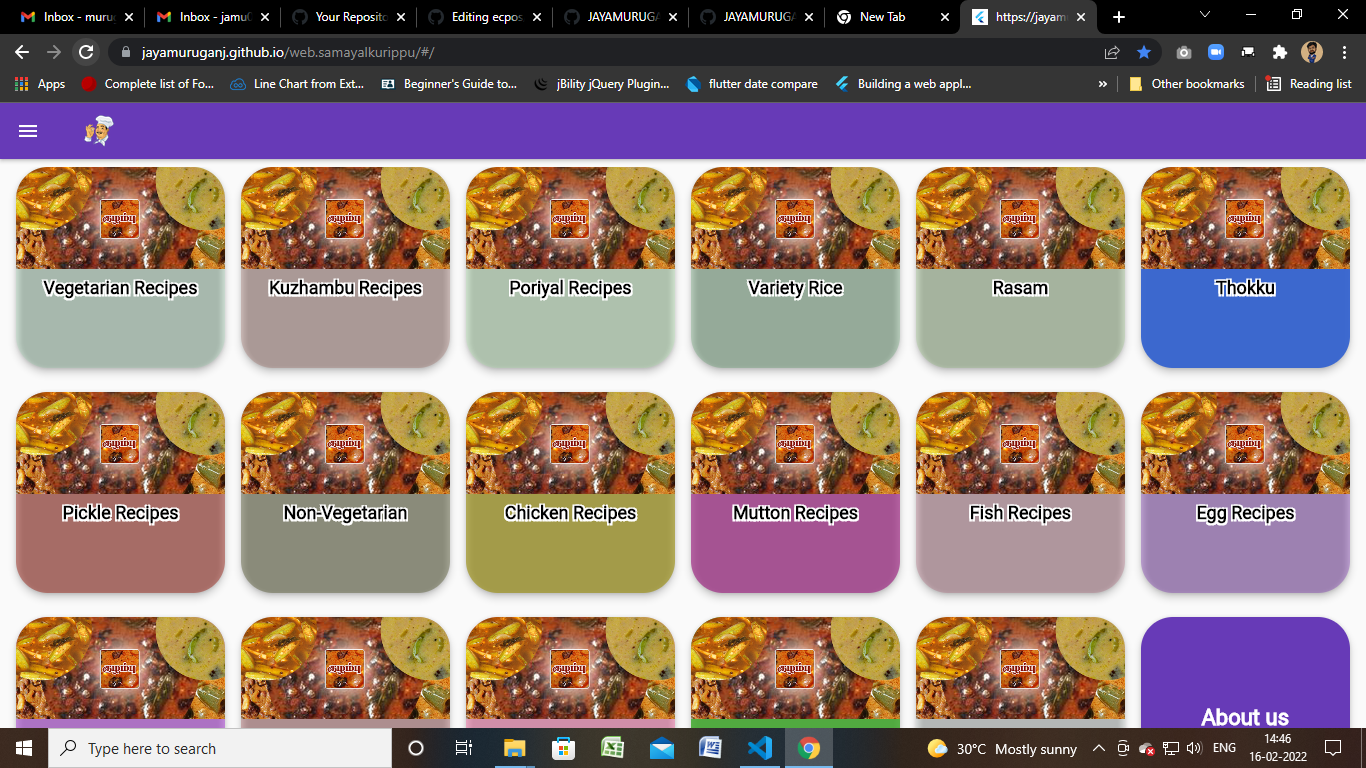Click the volume speaker tray icon
Viewport: 1366px width, 768px height.
point(1194,748)
